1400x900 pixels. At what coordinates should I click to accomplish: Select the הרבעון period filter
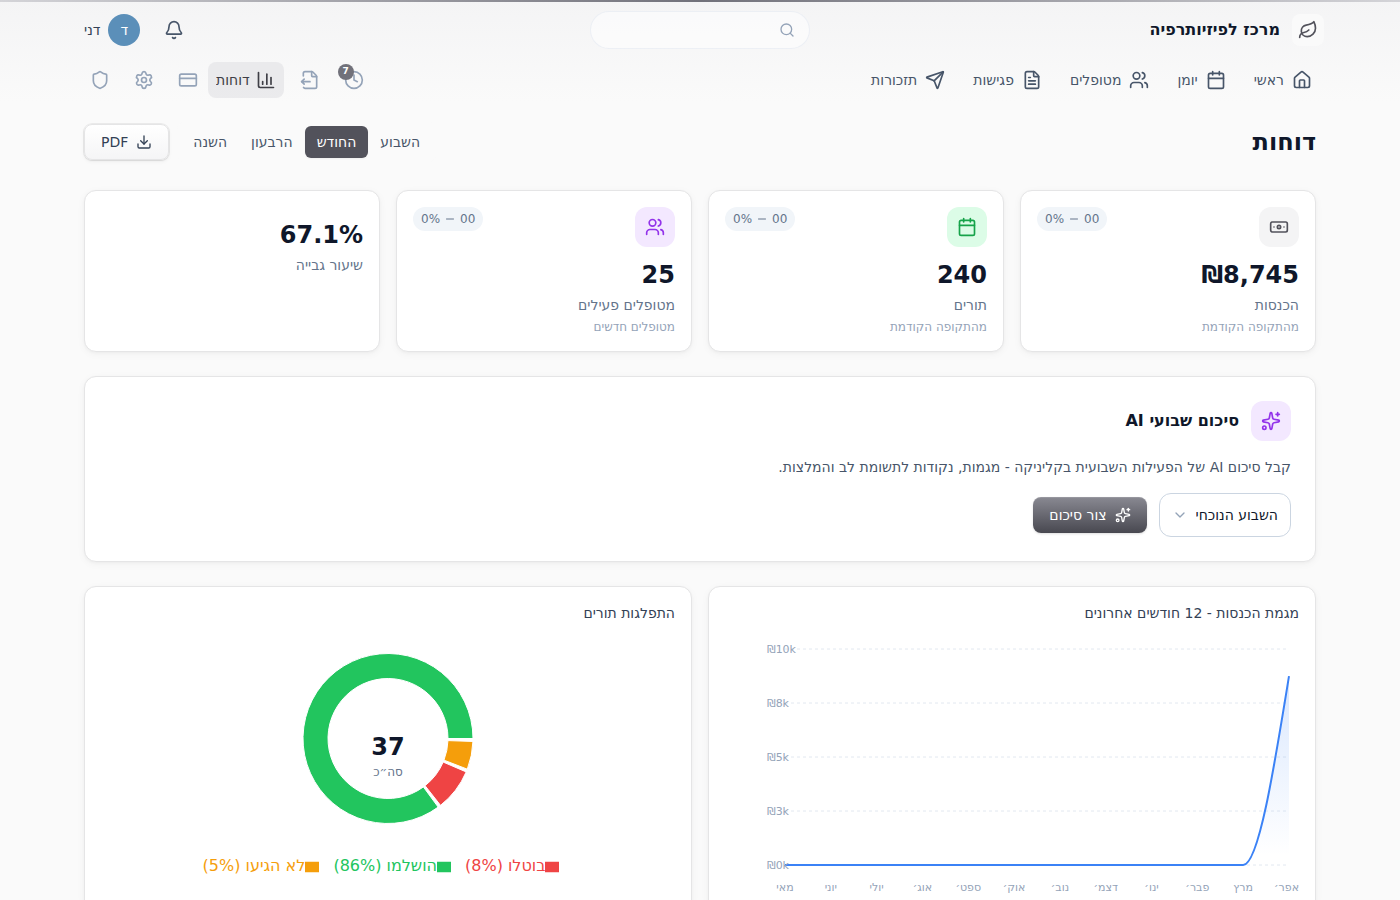272,142
